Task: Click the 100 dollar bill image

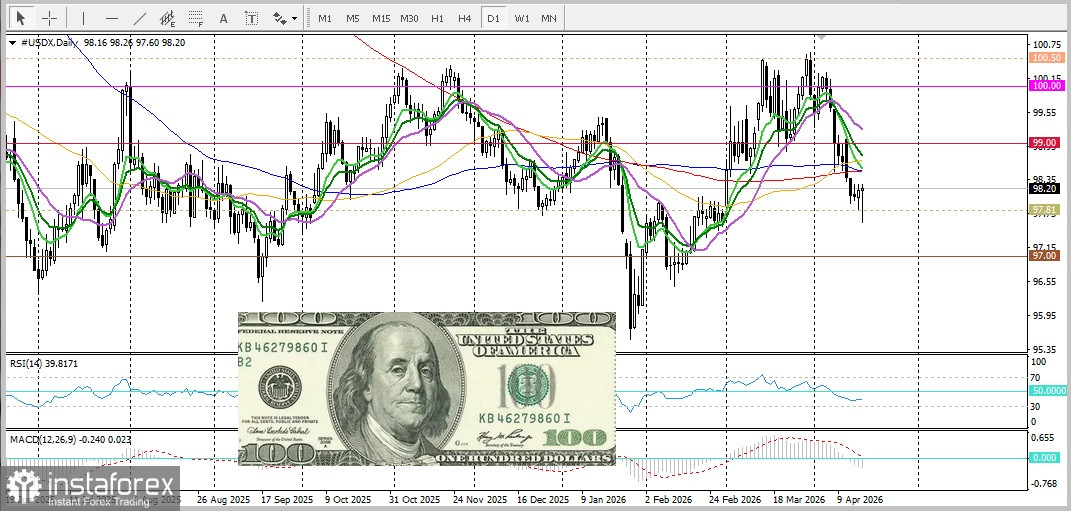Action: [x=426, y=389]
